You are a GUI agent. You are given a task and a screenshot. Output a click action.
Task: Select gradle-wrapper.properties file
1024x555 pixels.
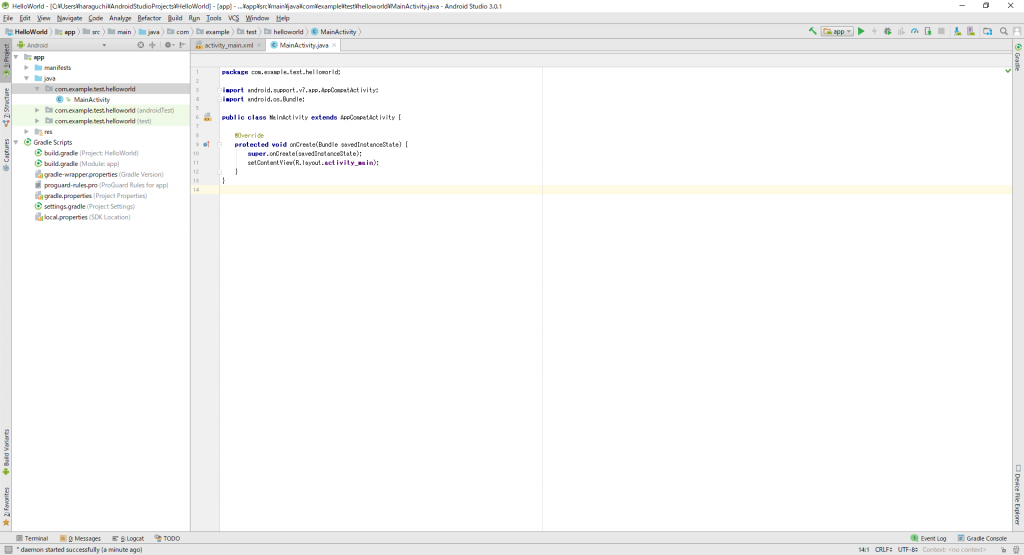pos(99,174)
